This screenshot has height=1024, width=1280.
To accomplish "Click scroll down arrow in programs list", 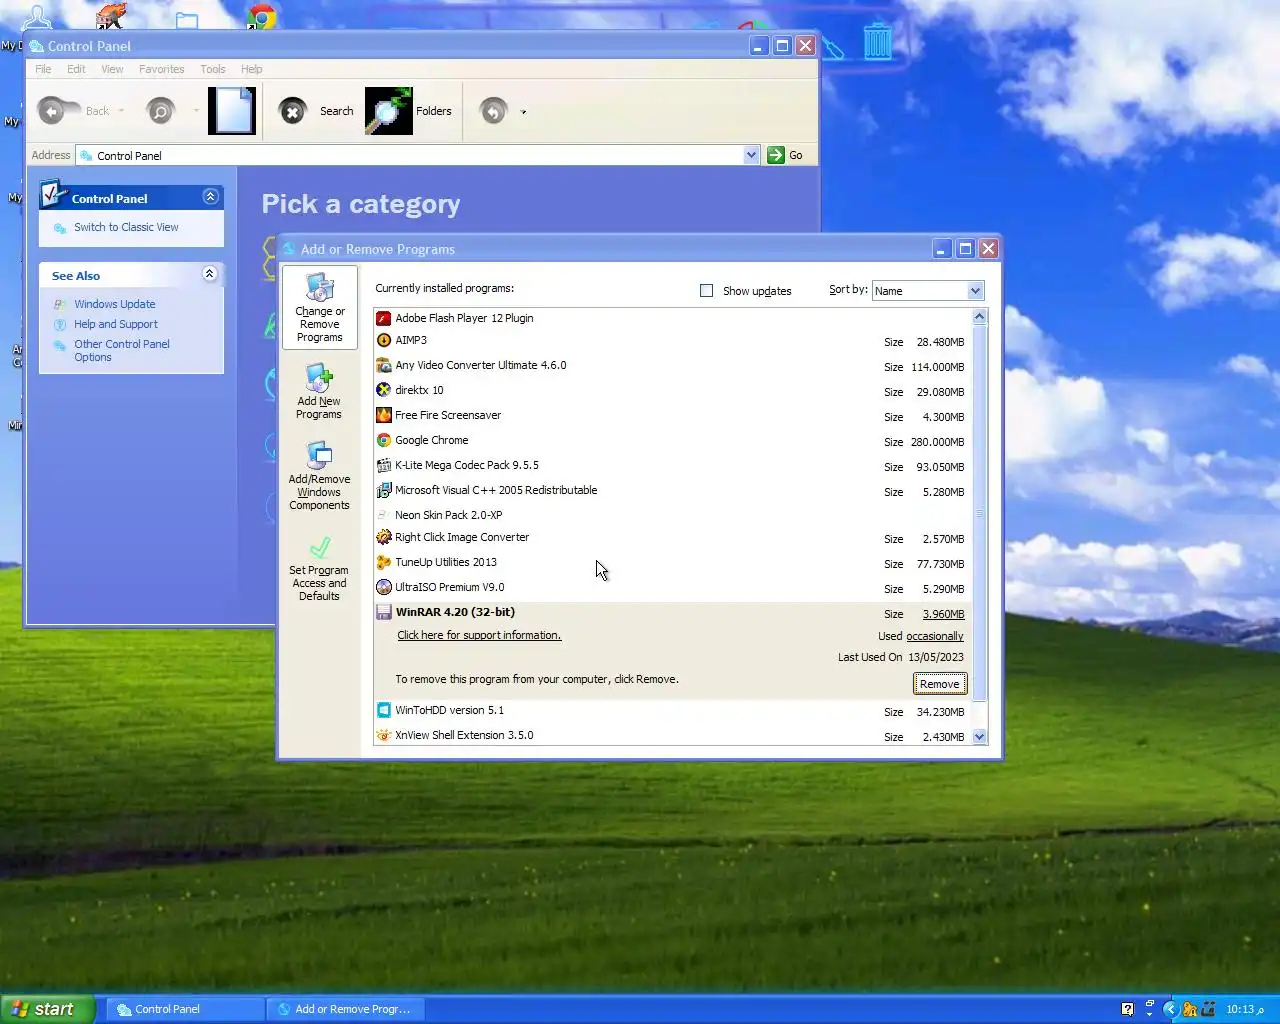I will (x=979, y=736).
